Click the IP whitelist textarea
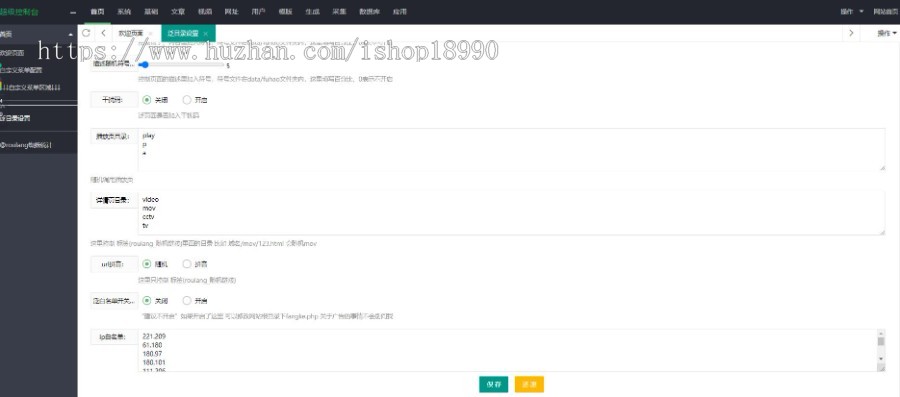The image size is (900, 397). (x=511, y=351)
